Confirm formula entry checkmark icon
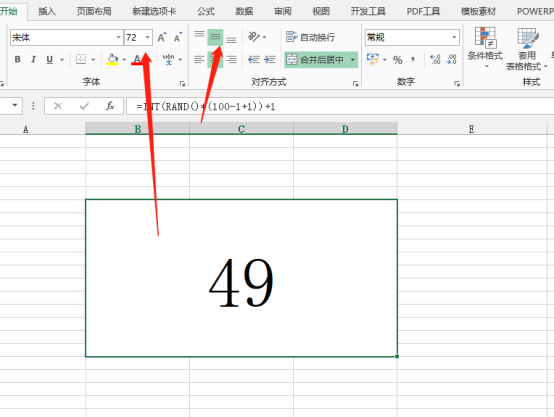Image resolution: width=554 pixels, height=417 pixels. pos(84,106)
